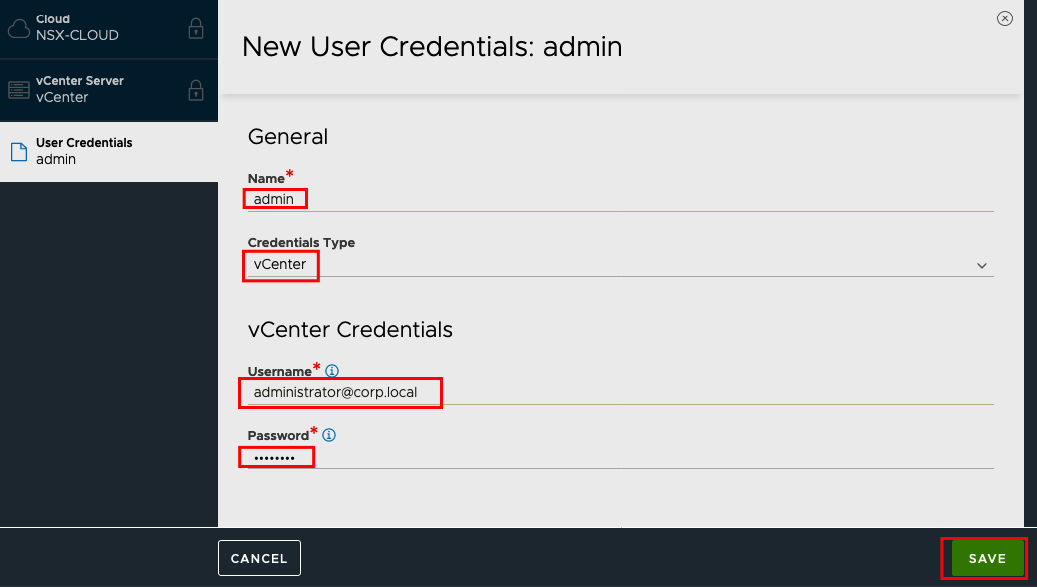The image size is (1037, 587).
Task: Focus the administrator@corp.local username field
Action: 620,392
